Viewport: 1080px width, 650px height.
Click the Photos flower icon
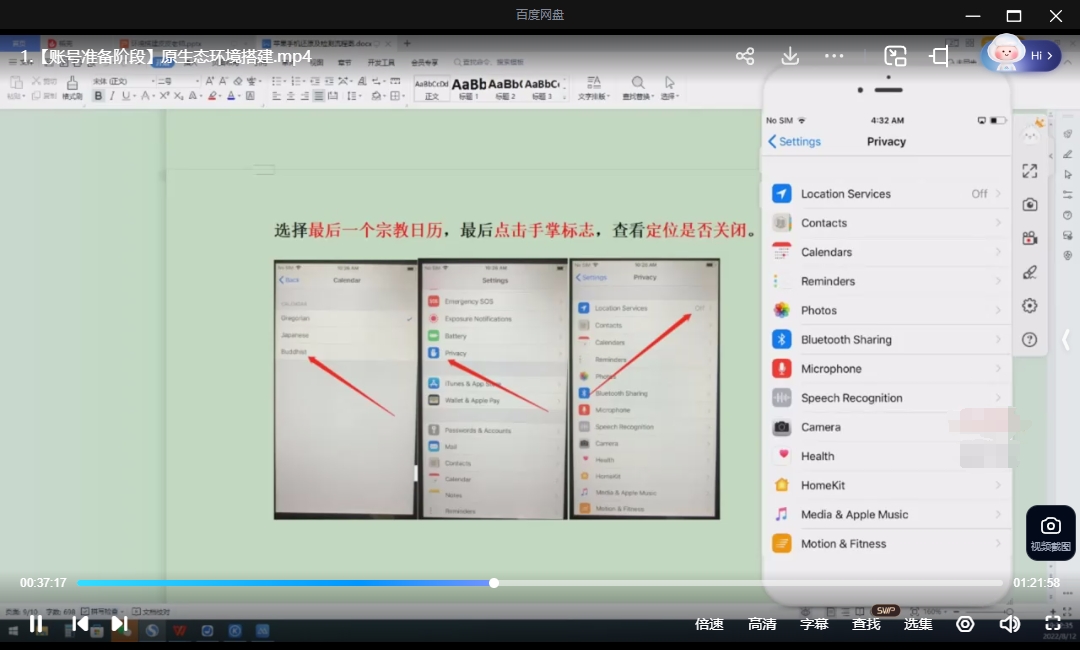click(781, 311)
